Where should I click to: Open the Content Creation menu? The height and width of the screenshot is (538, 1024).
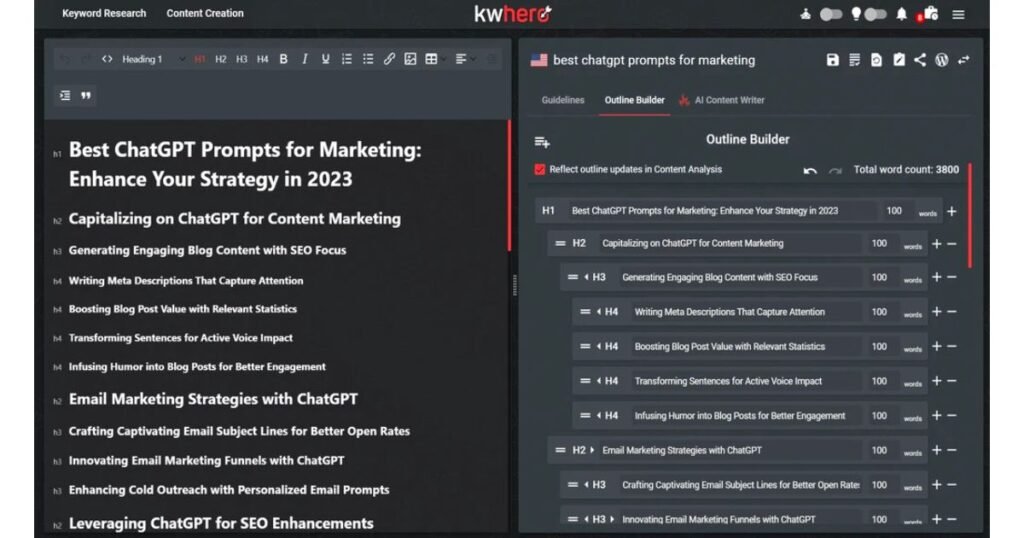point(205,13)
